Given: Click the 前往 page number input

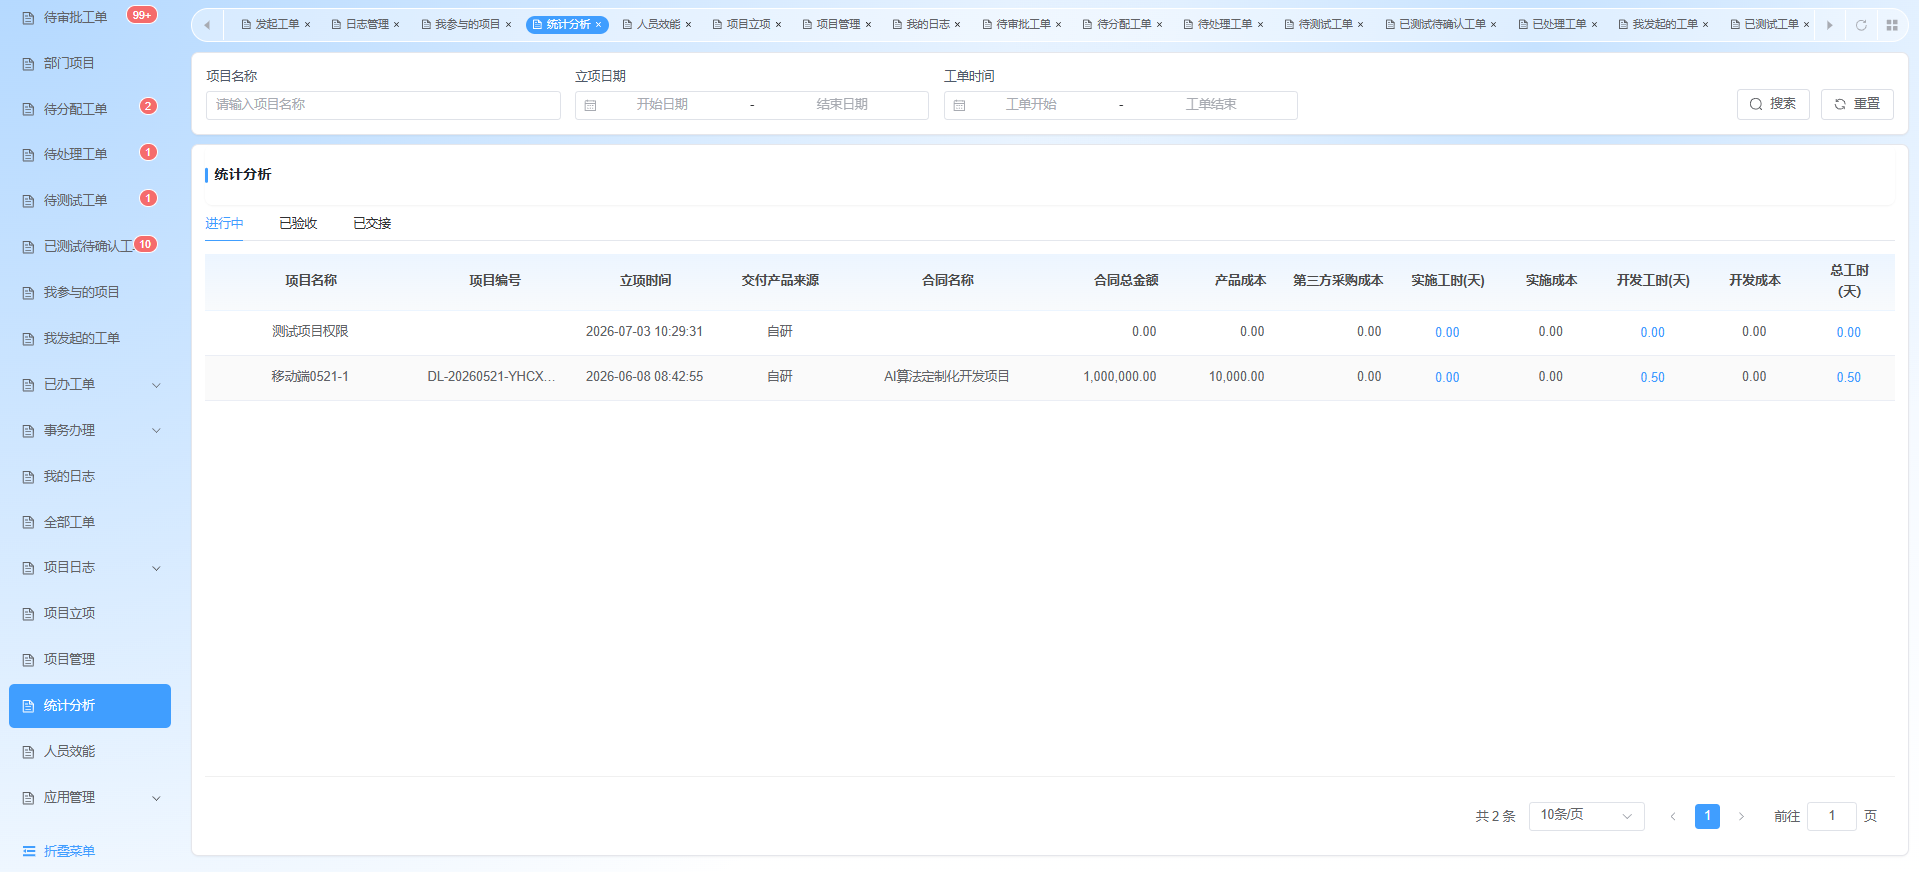Looking at the screenshot, I should pos(1832,816).
